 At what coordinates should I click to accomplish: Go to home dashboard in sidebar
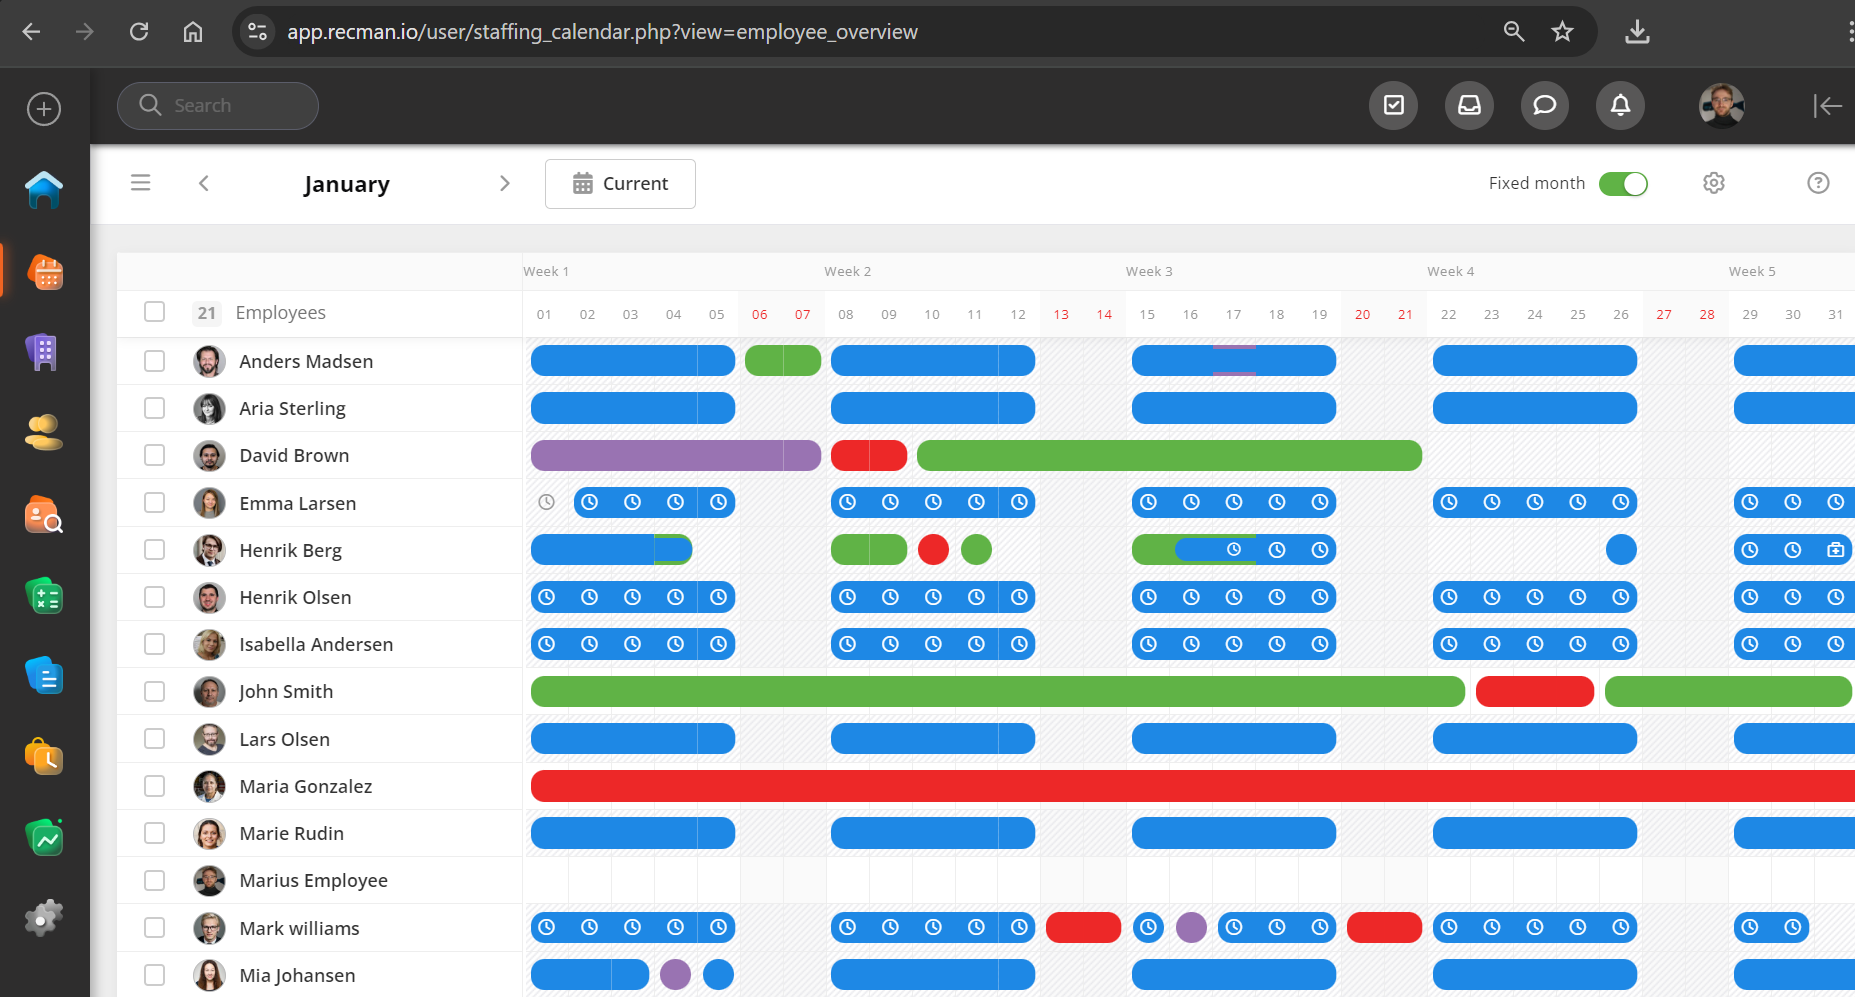pos(44,189)
